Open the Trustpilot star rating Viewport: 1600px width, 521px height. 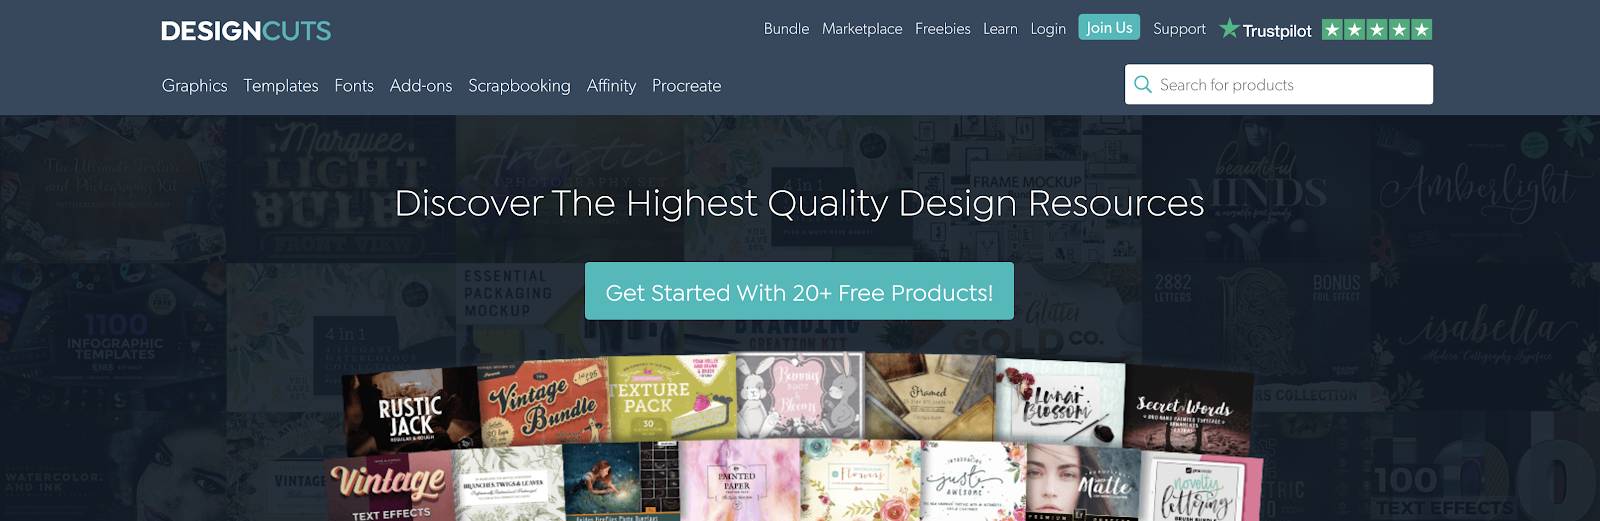click(1377, 30)
